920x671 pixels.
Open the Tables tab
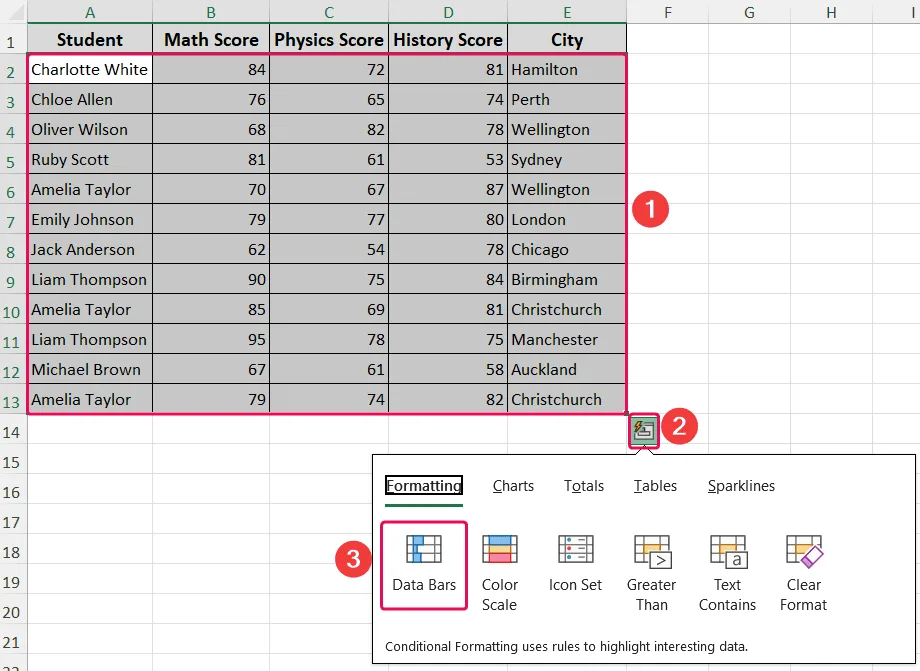pyautogui.click(x=655, y=486)
